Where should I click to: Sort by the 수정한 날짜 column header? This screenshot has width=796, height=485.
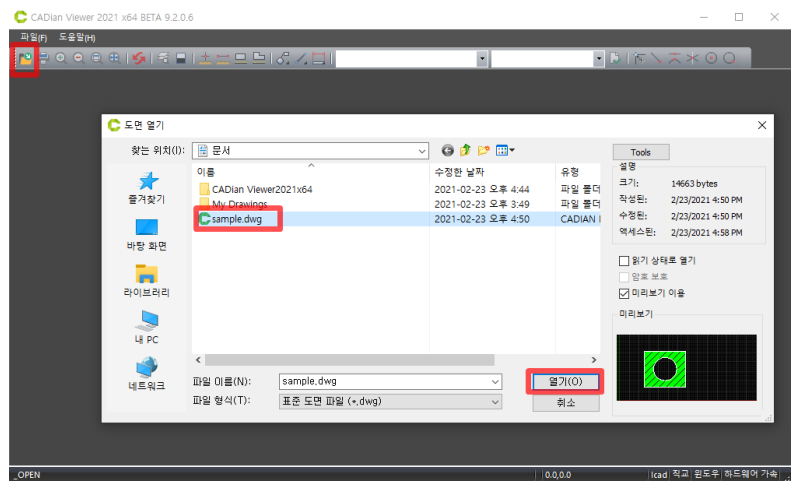(x=492, y=172)
